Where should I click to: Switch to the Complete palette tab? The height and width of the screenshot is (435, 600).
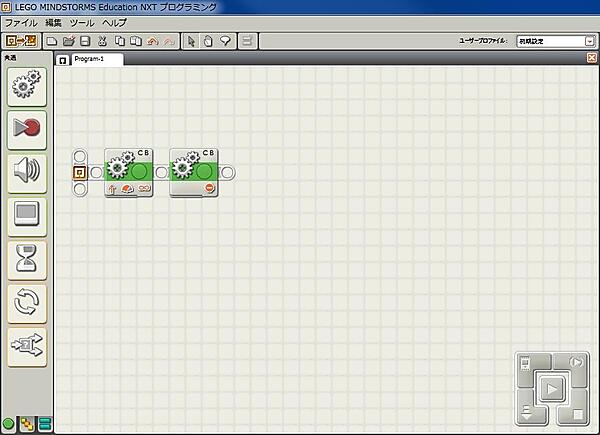tap(27, 425)
